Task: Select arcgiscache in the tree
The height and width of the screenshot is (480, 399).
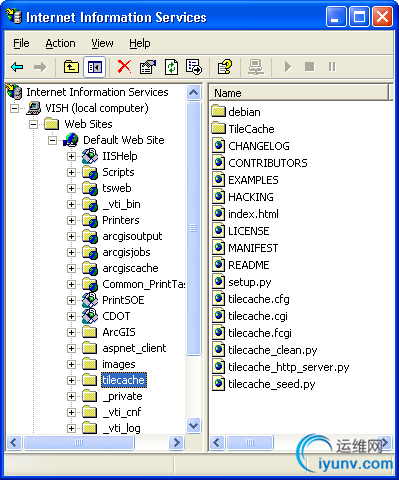Action: 130,268
